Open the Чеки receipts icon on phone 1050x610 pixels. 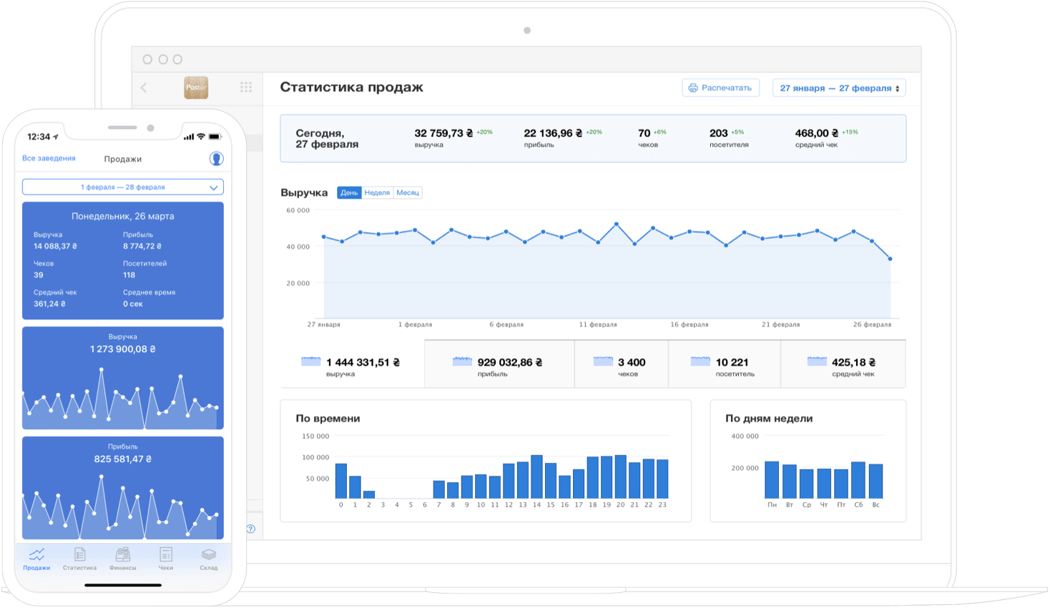coord(166,558)
